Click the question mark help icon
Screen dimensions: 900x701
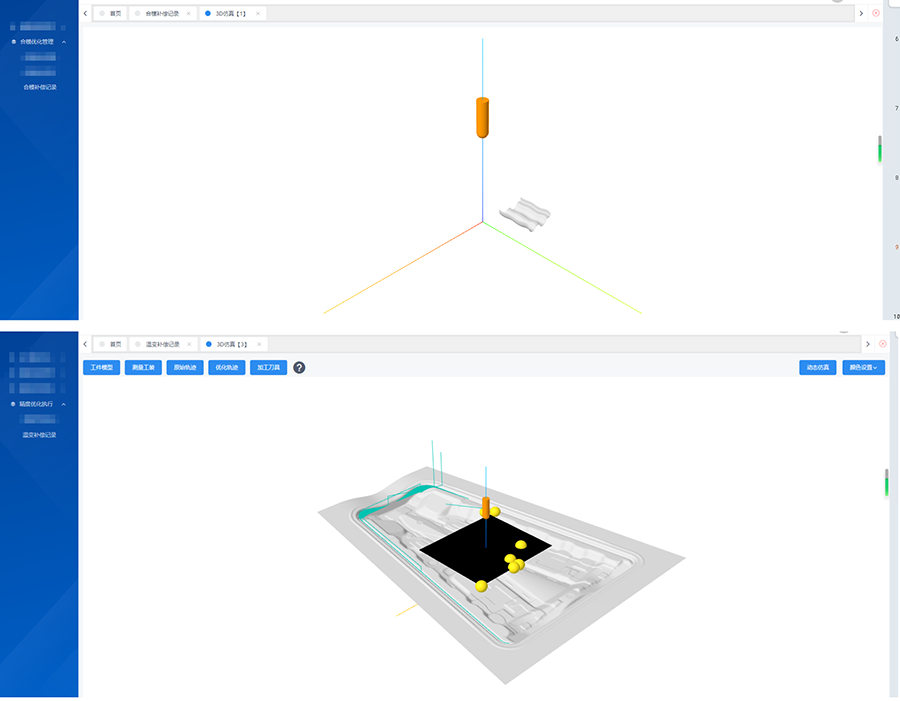pyautogui.click(x=299, y=368)
